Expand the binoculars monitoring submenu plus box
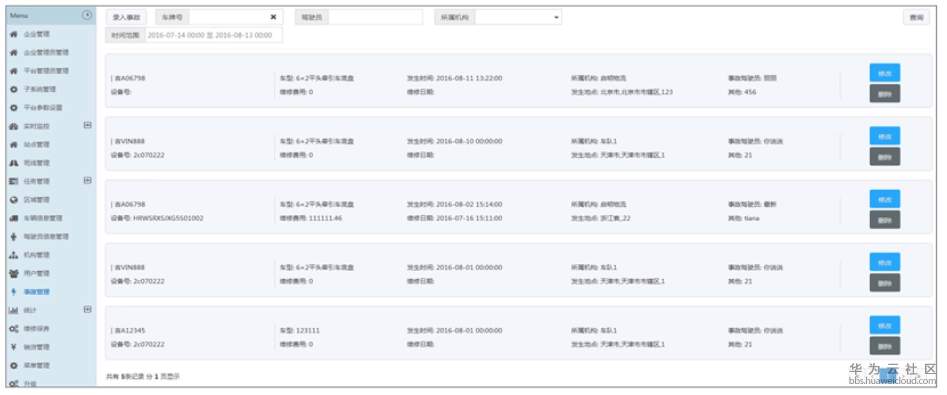 (88, 125)
